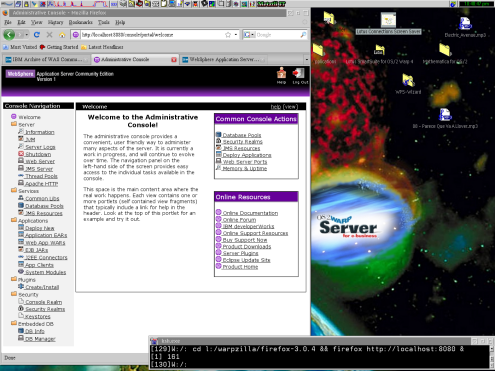
Task: Open the Database Pools link in Common Actions
Action: [242, 135]
